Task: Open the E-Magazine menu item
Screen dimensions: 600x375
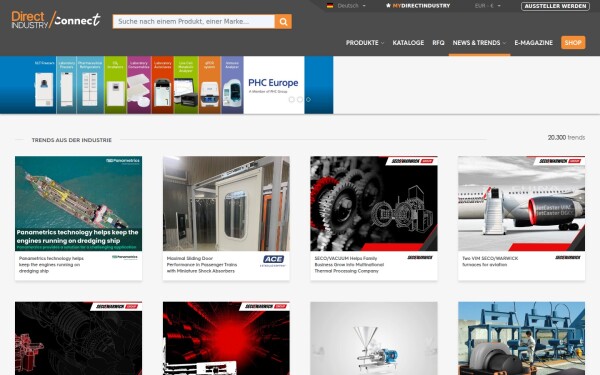Action: 533,43
